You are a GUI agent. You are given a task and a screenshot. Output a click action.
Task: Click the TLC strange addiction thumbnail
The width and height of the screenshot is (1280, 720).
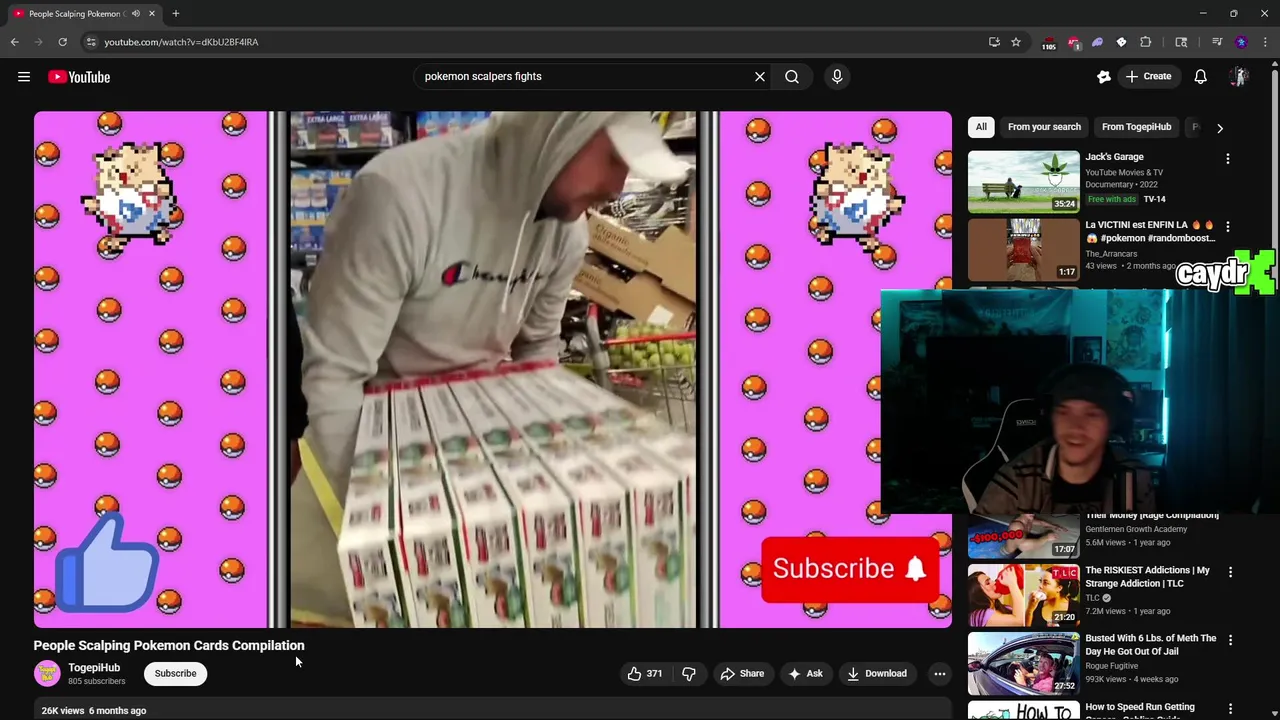(x=1024, y=595)
